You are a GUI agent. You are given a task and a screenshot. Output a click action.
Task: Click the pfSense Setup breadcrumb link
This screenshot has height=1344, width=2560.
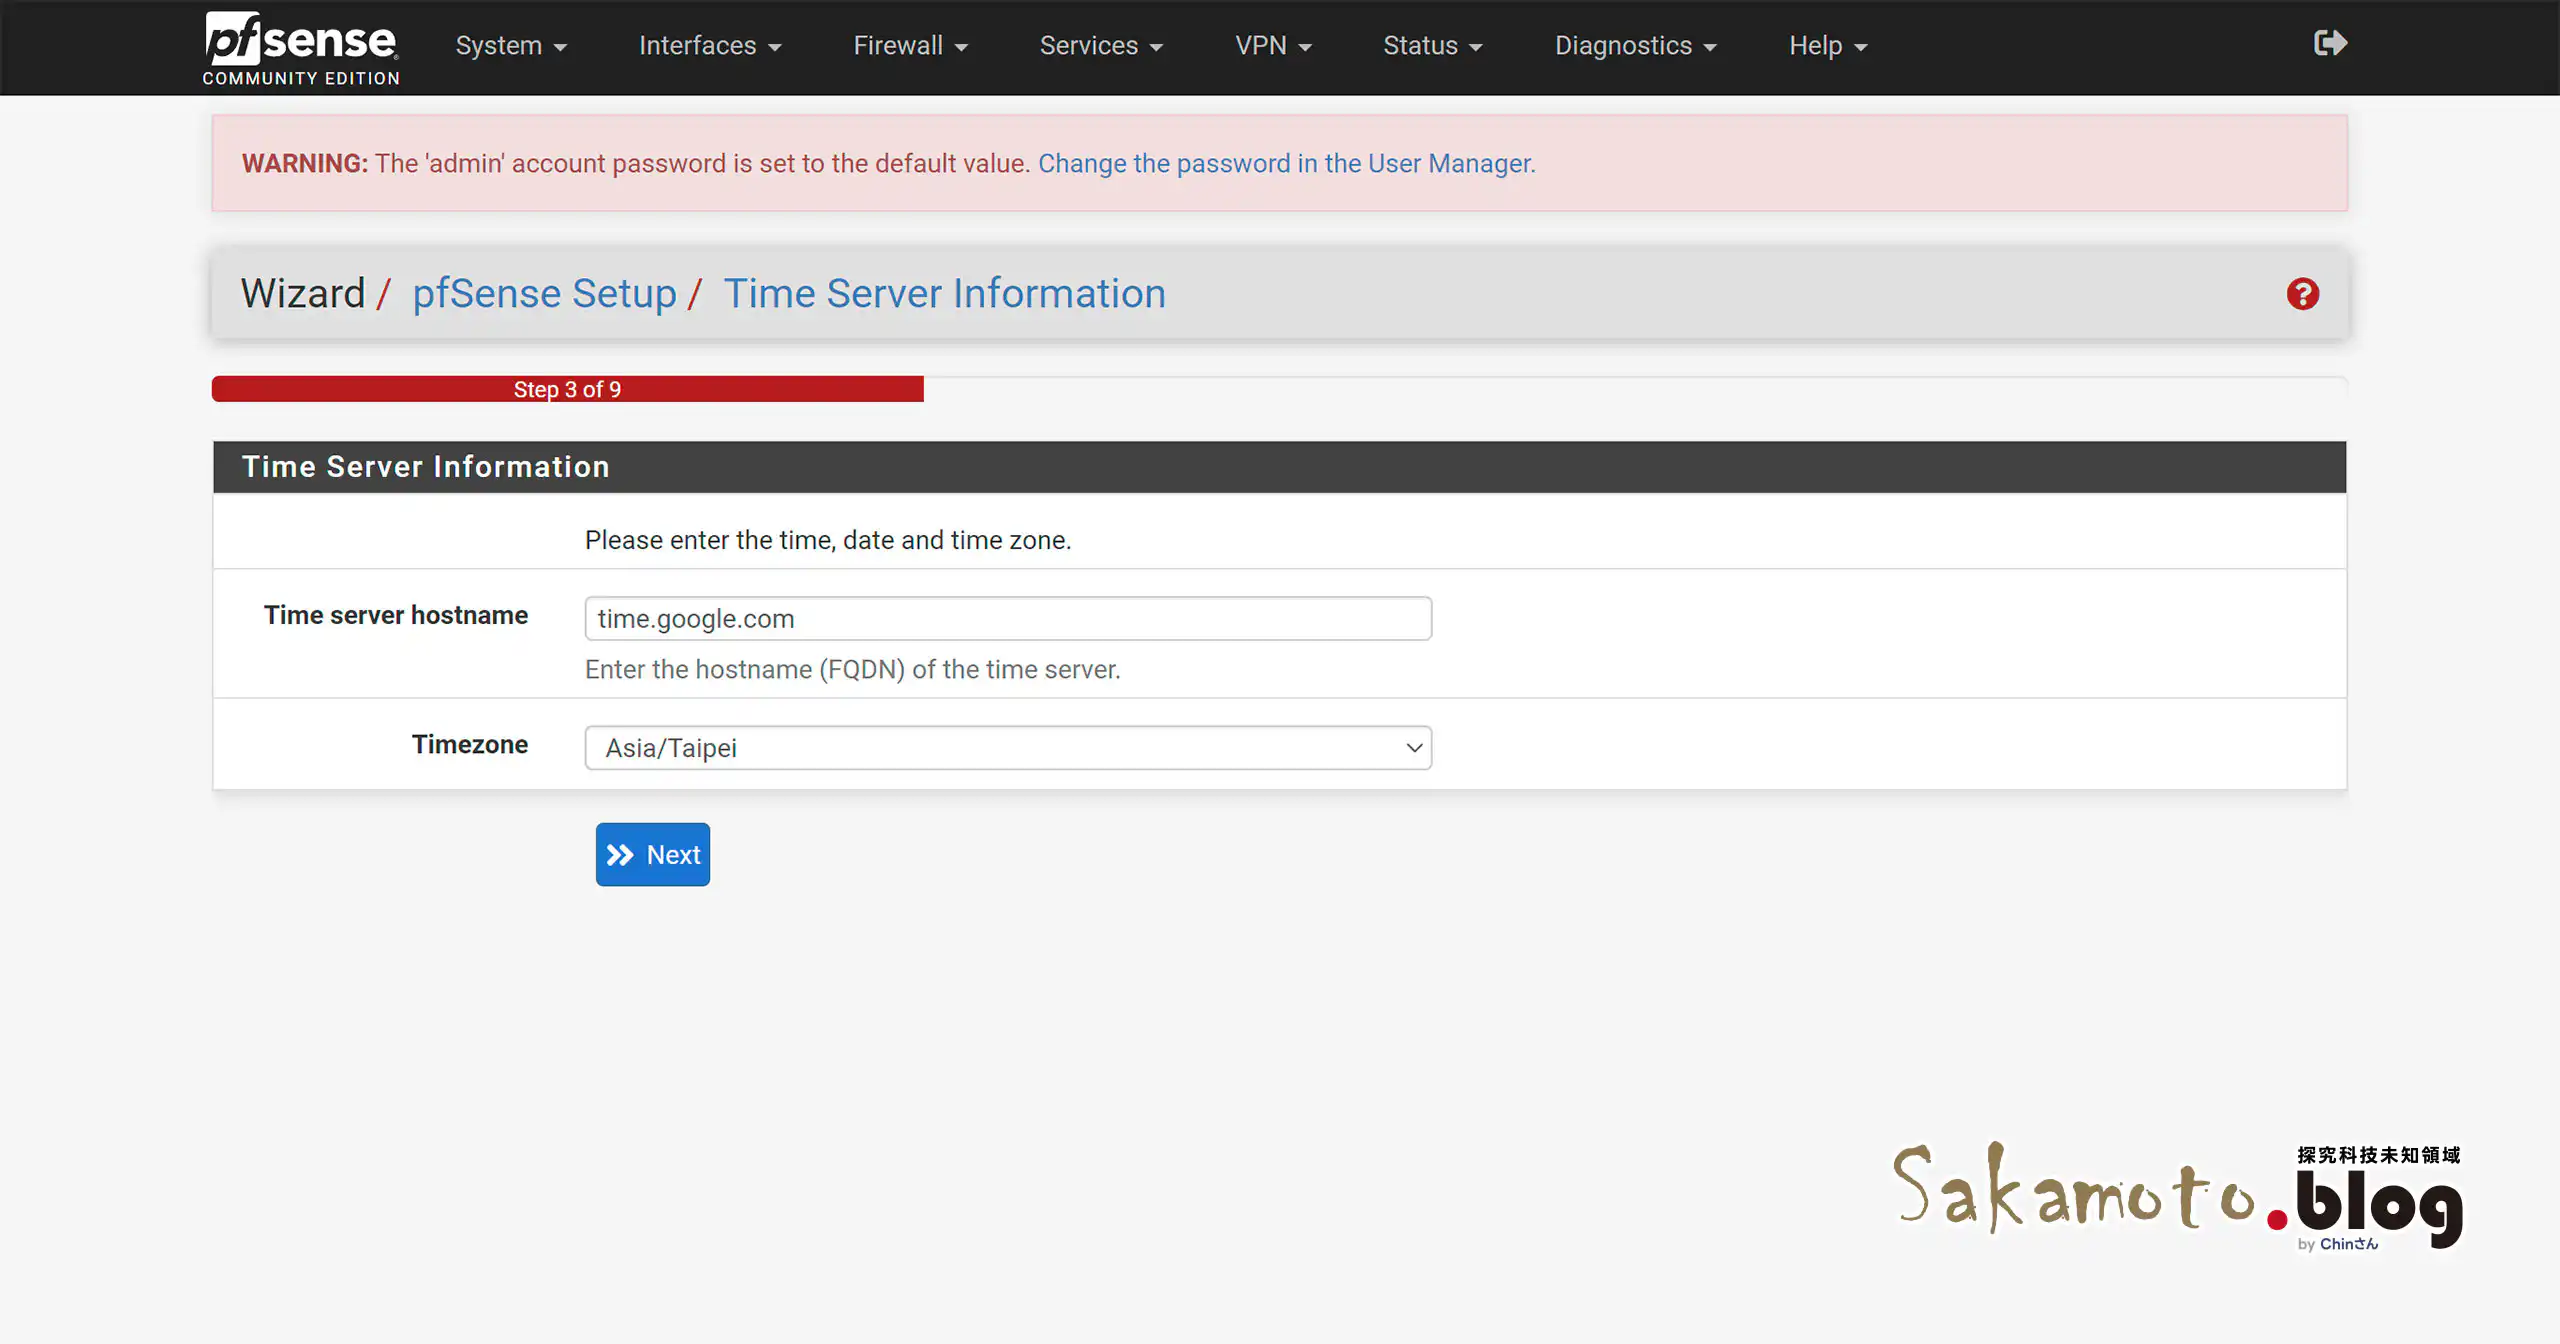point(545,293)
